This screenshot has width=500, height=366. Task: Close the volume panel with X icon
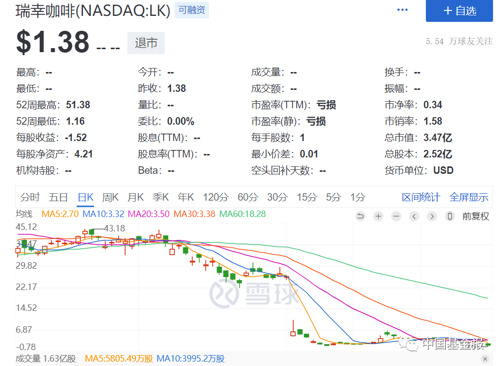[x=485, y=359]
